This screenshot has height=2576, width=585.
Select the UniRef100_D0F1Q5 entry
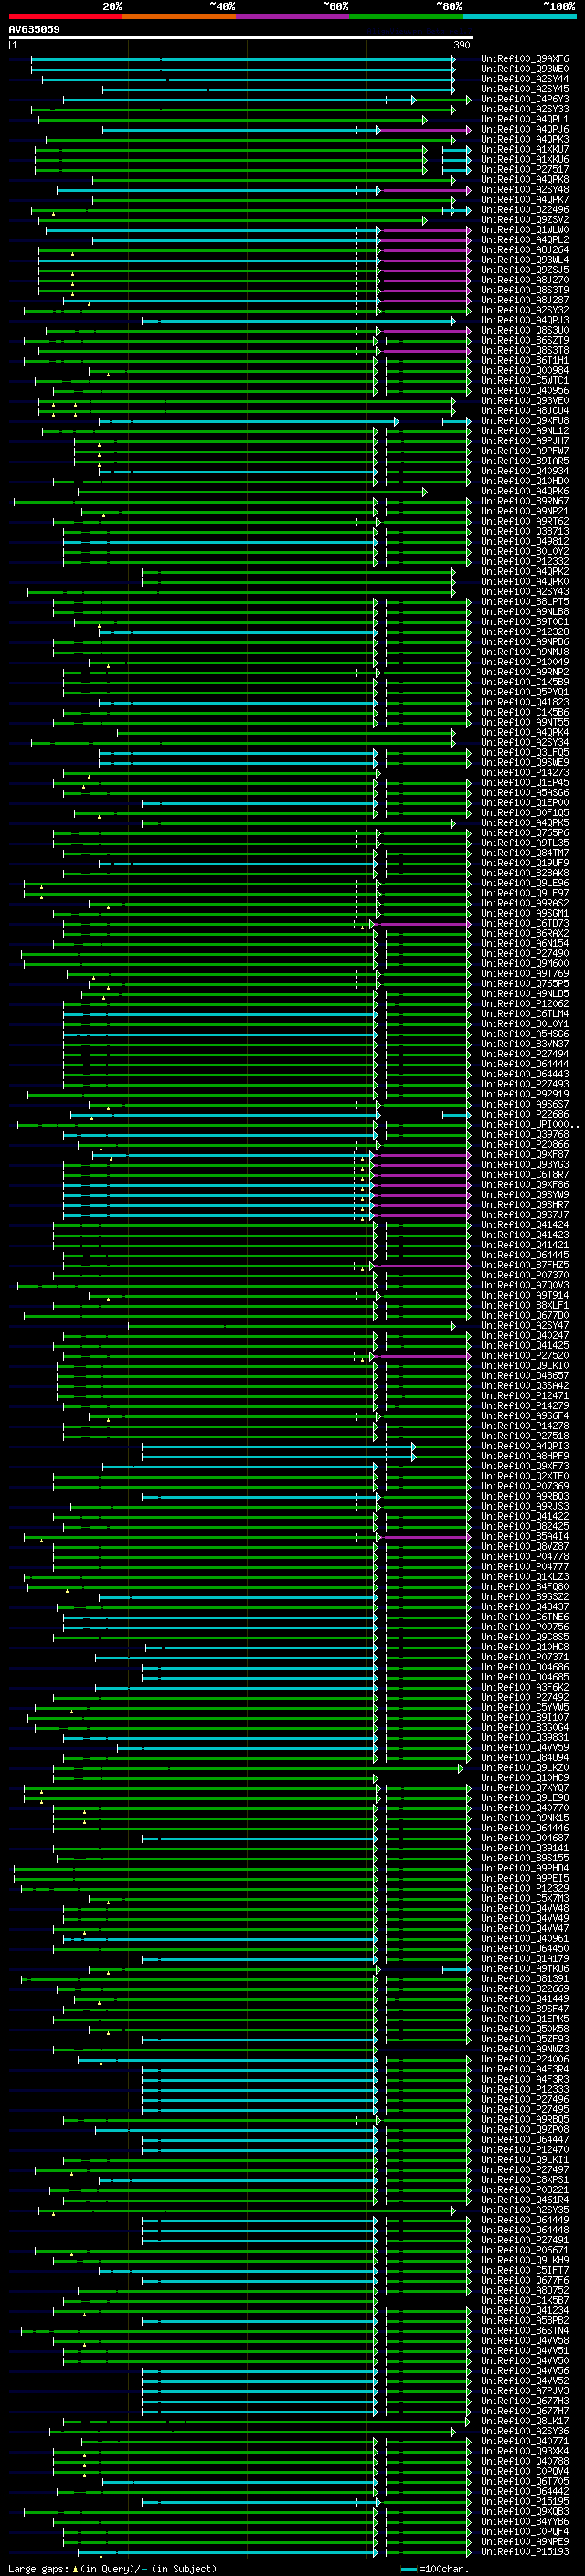[x=525, y=813]
